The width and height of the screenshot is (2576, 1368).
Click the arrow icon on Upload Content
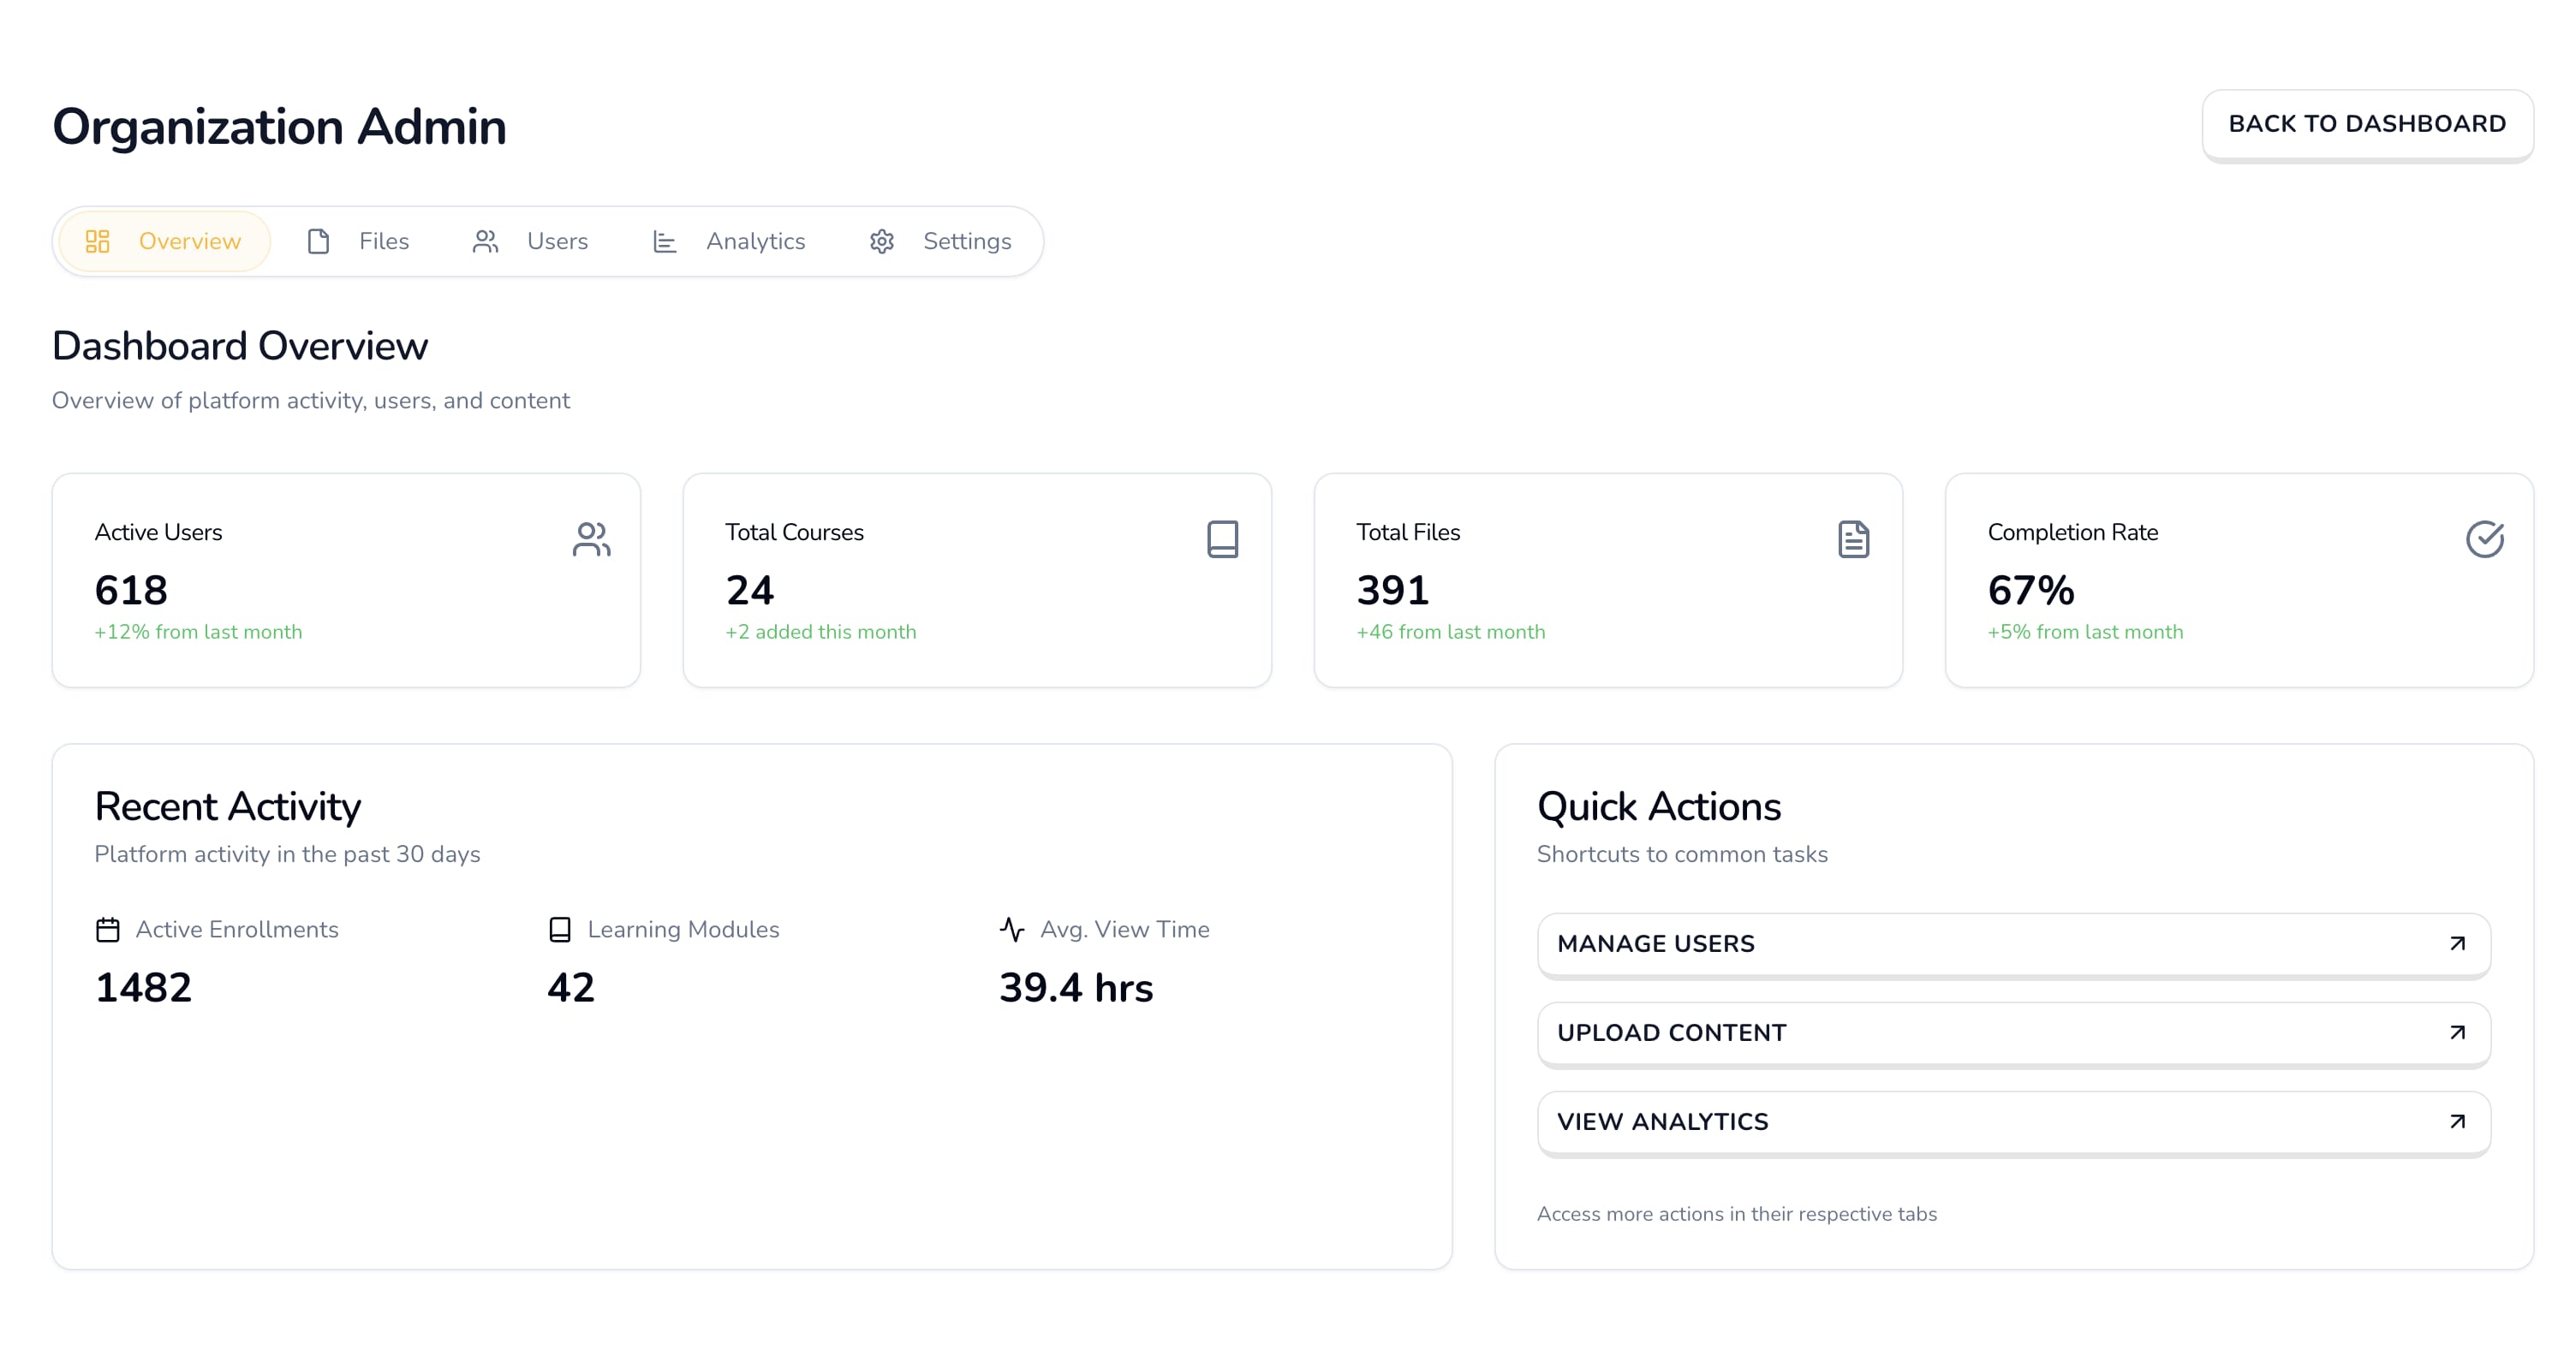coord(2457,1033)
